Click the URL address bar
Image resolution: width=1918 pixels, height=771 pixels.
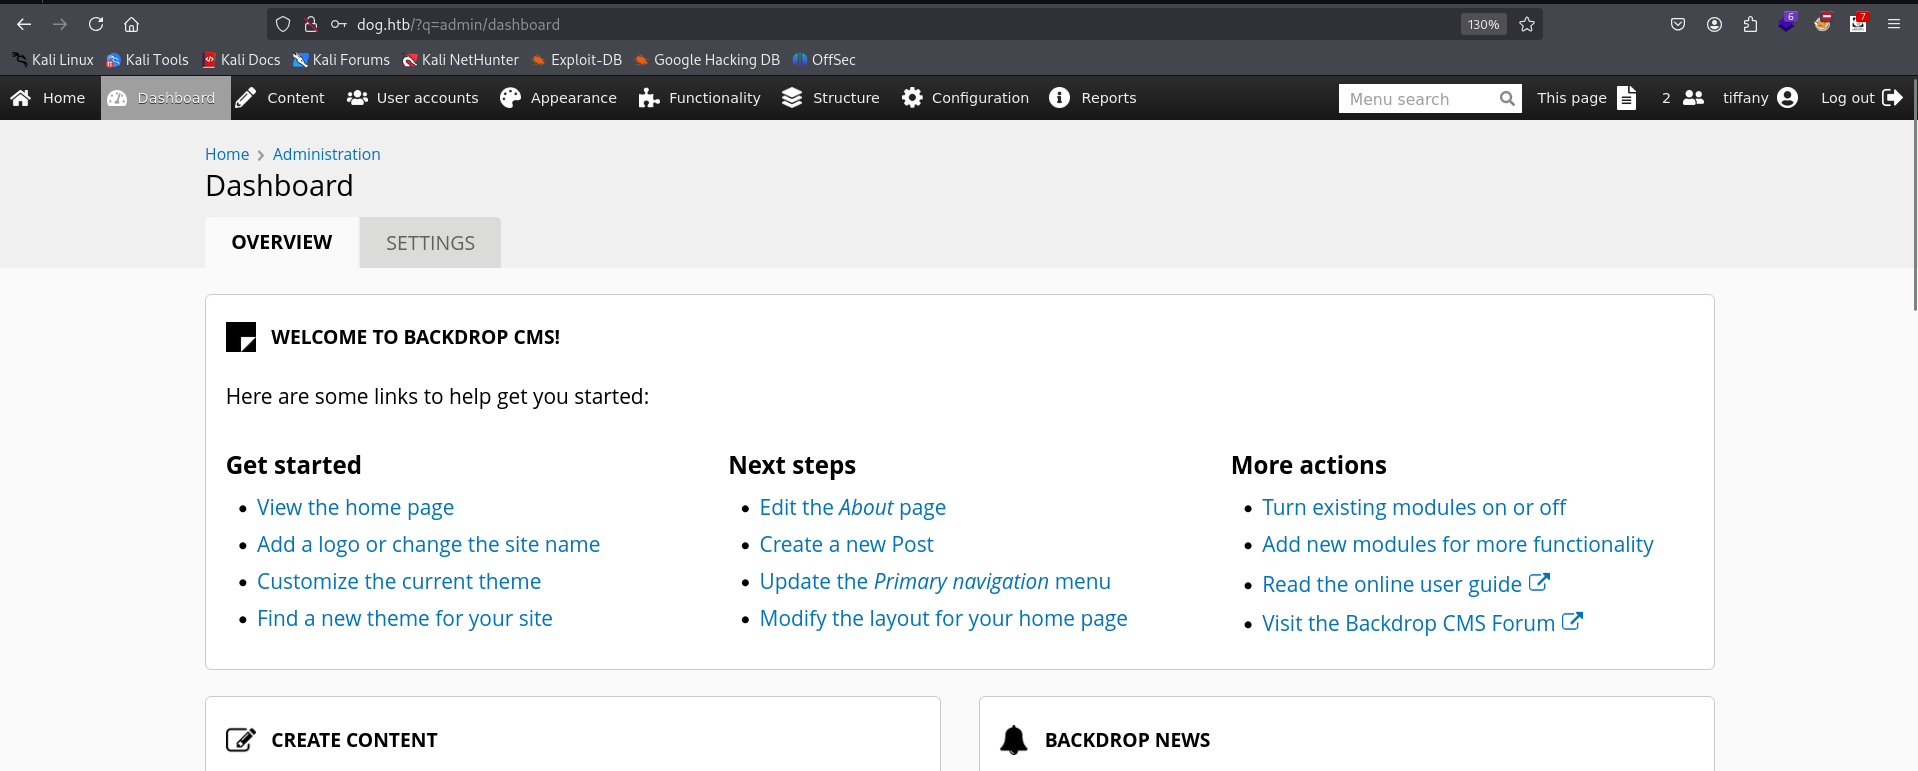coord(905,24)
